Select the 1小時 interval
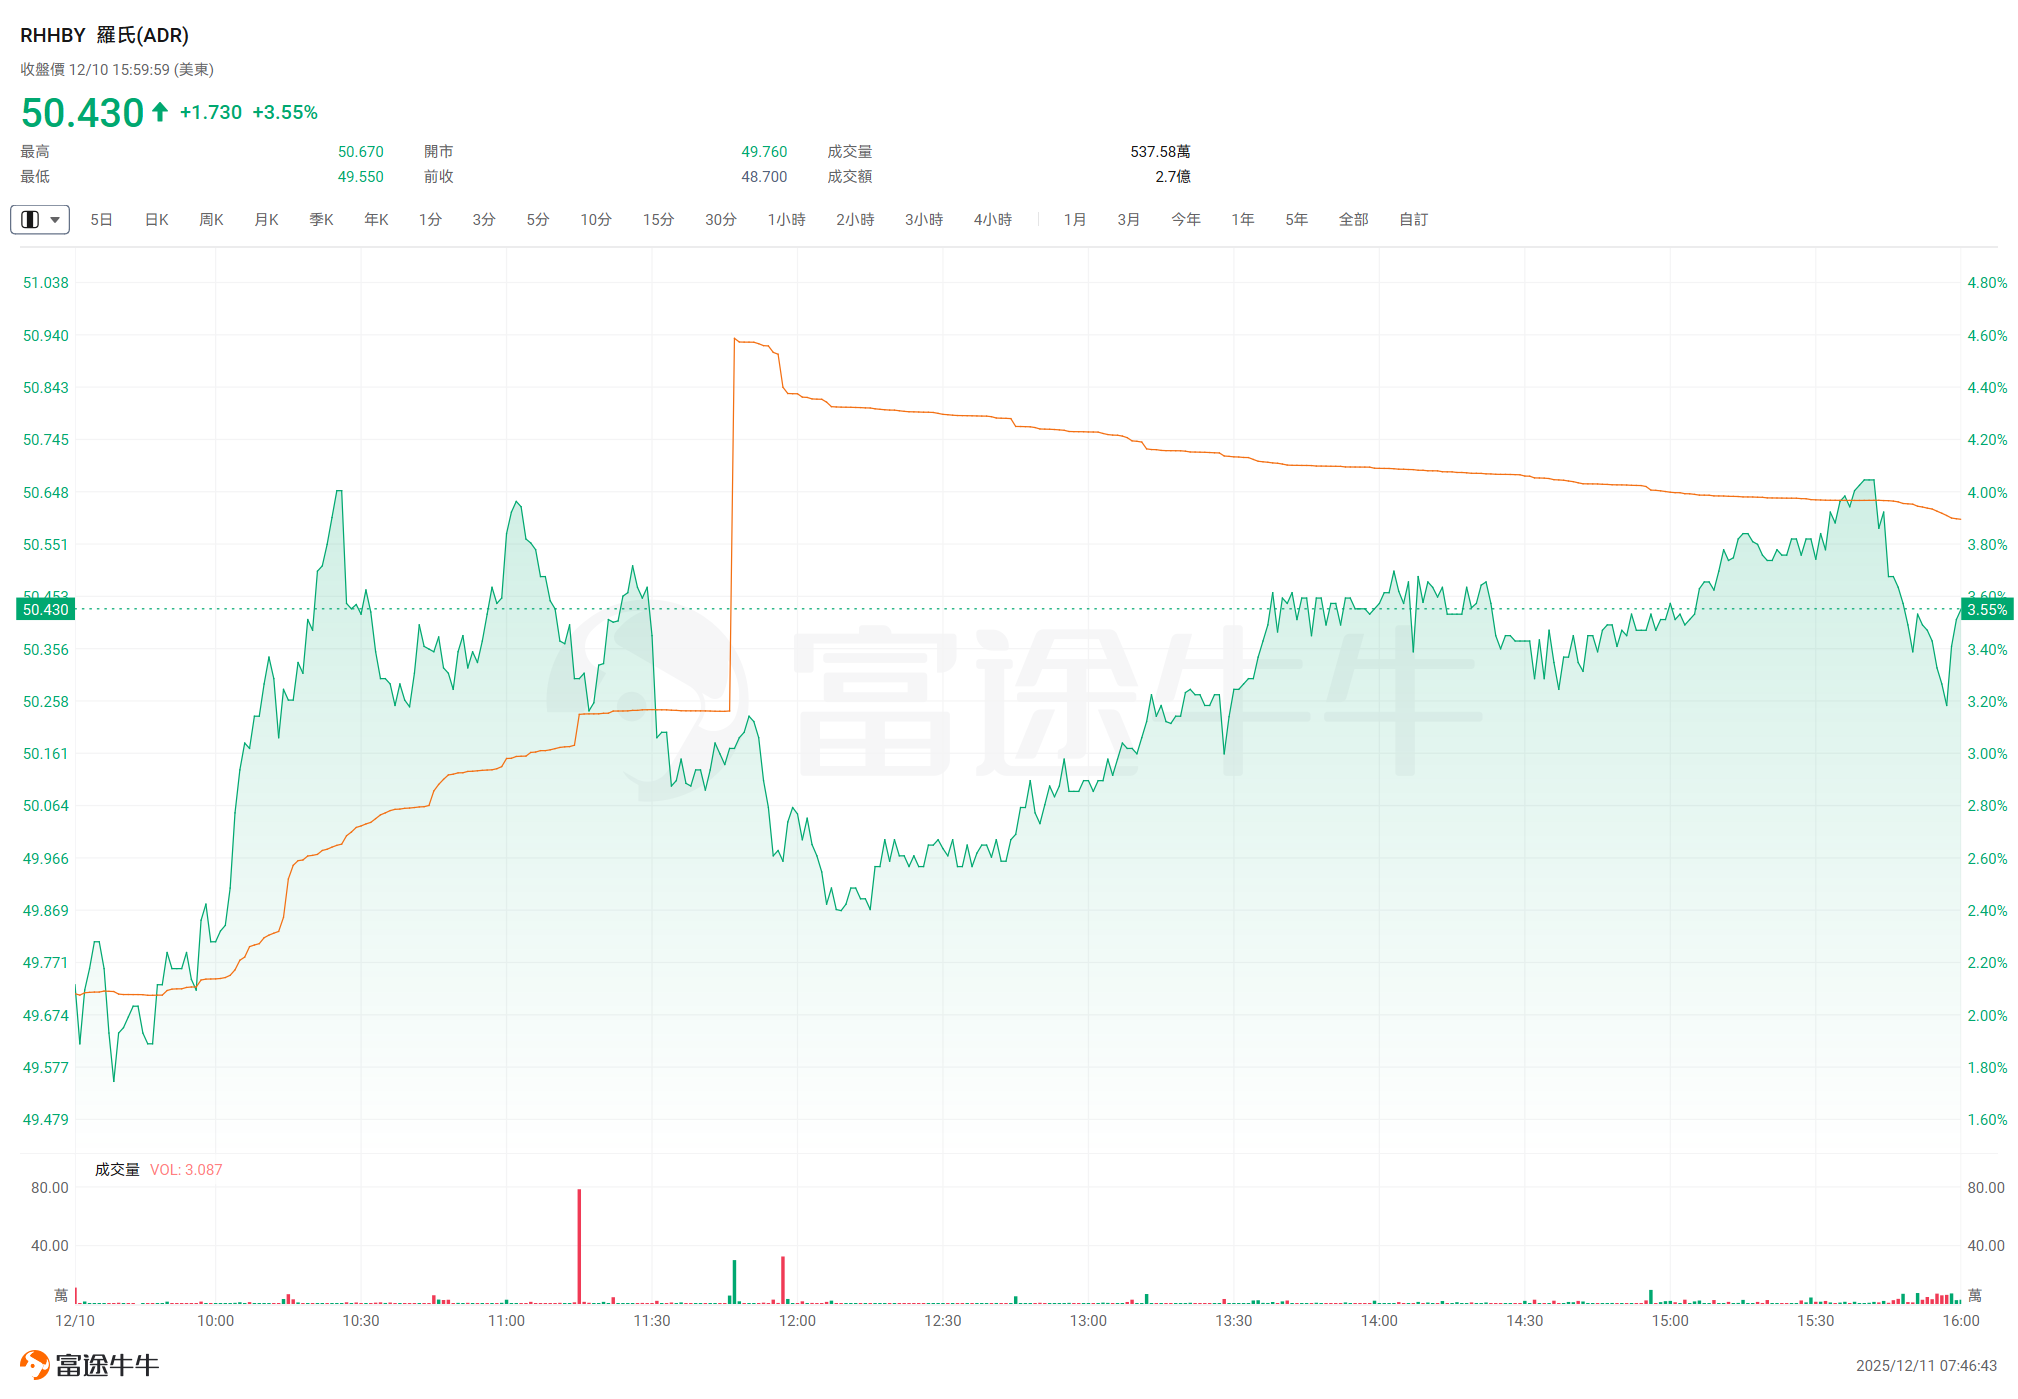Viewport: 2018px width, 1399px height. (786, 219)
